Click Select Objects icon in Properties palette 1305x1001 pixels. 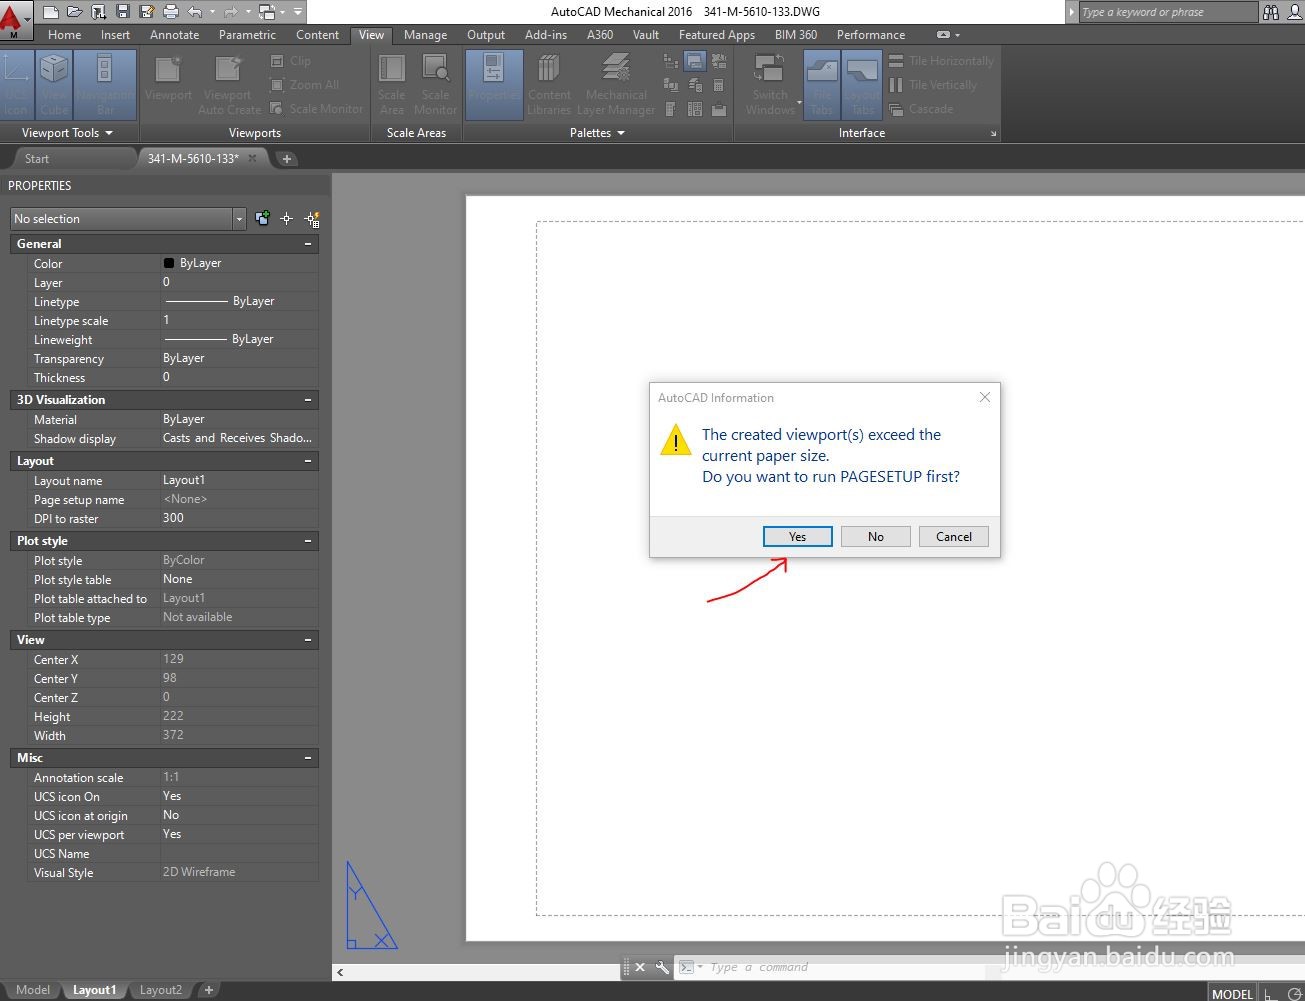click(x=287, y=218)
